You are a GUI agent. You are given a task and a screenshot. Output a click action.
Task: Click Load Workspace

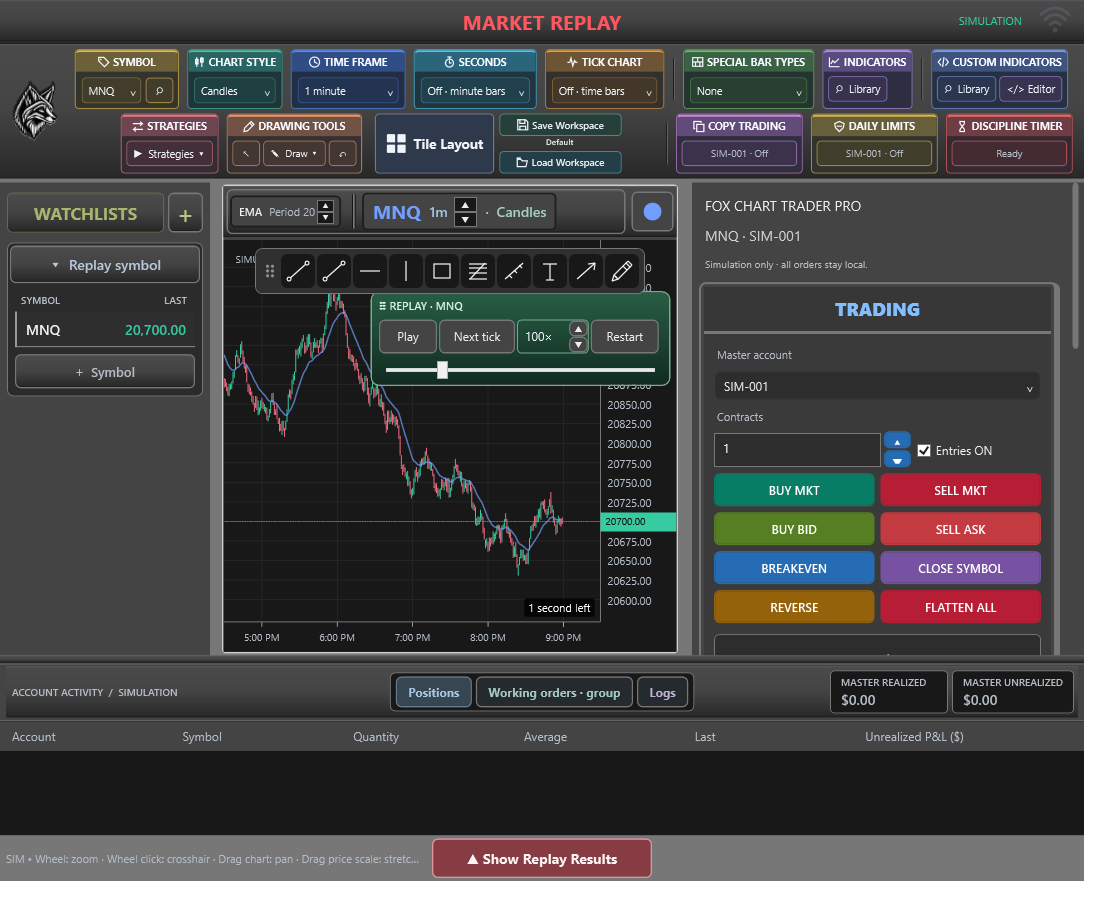(x=560, y=162)
